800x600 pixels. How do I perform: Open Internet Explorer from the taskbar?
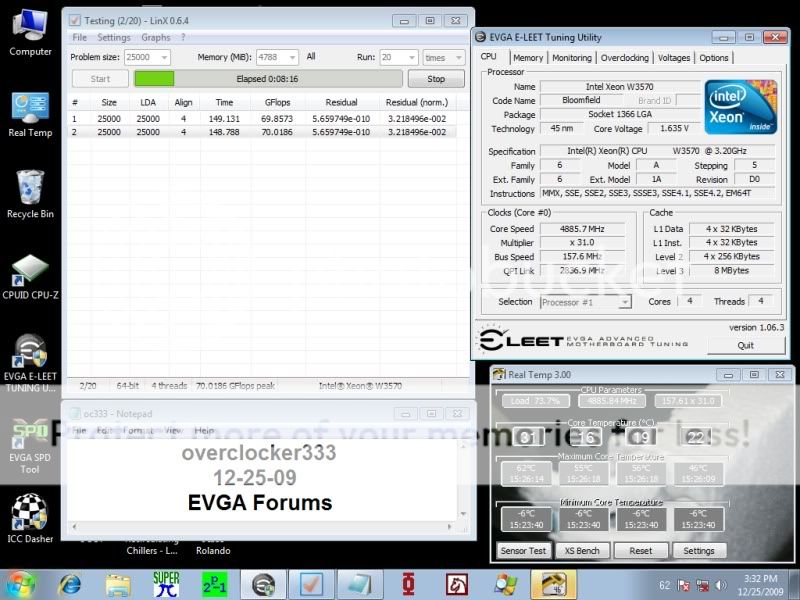(70, 583)
